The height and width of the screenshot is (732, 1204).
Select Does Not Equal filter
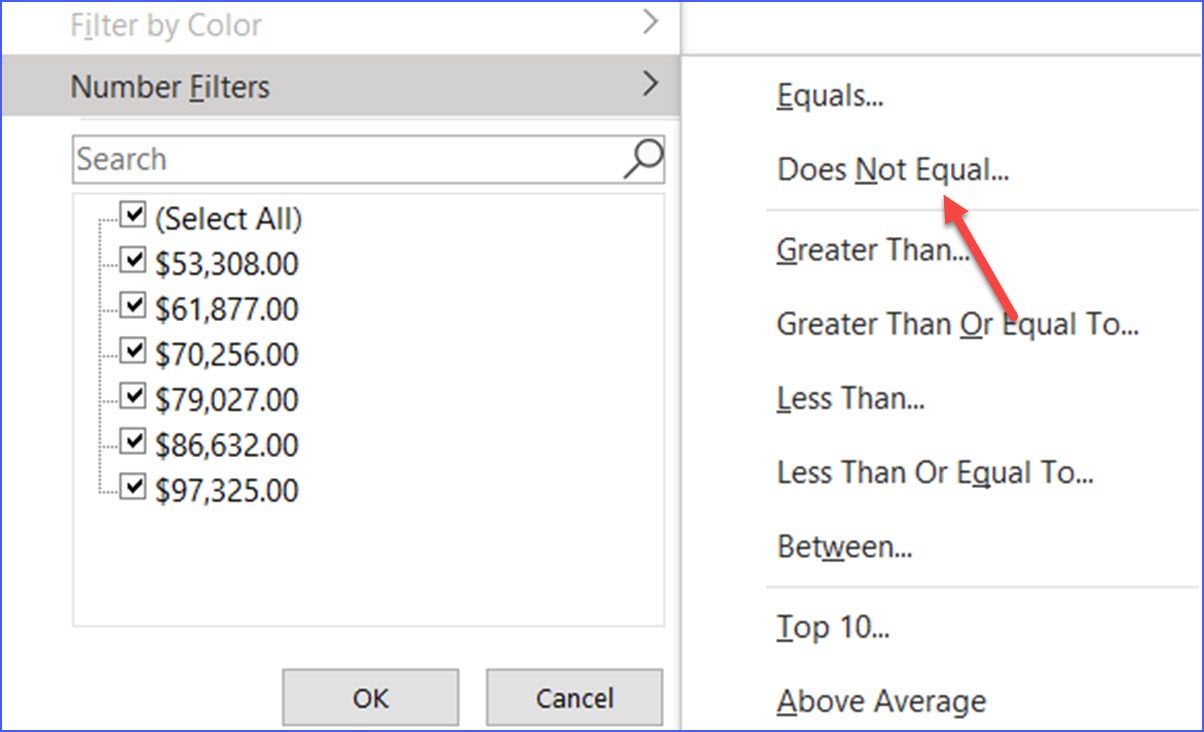[893, 169]
